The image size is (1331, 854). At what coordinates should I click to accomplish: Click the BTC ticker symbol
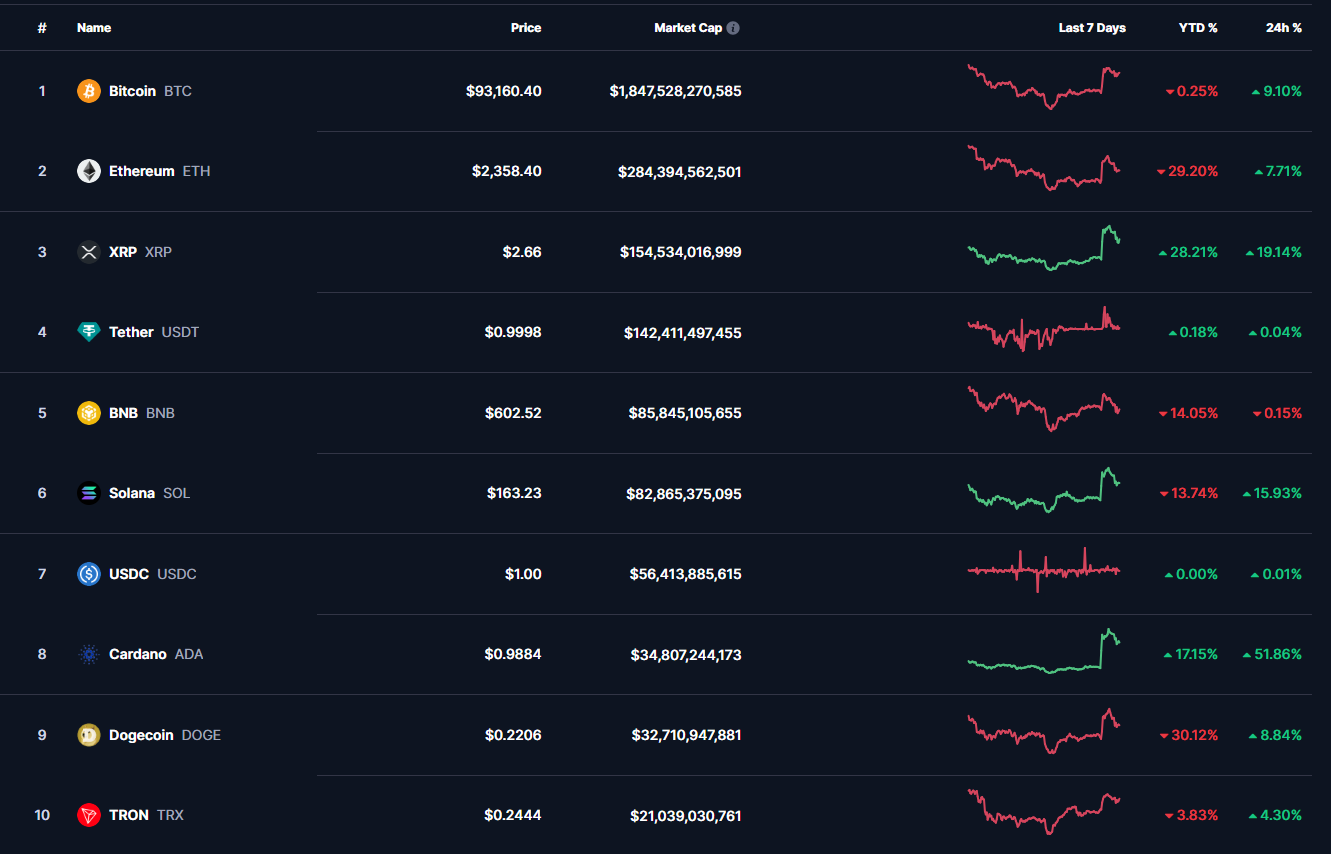click(178, 91)
